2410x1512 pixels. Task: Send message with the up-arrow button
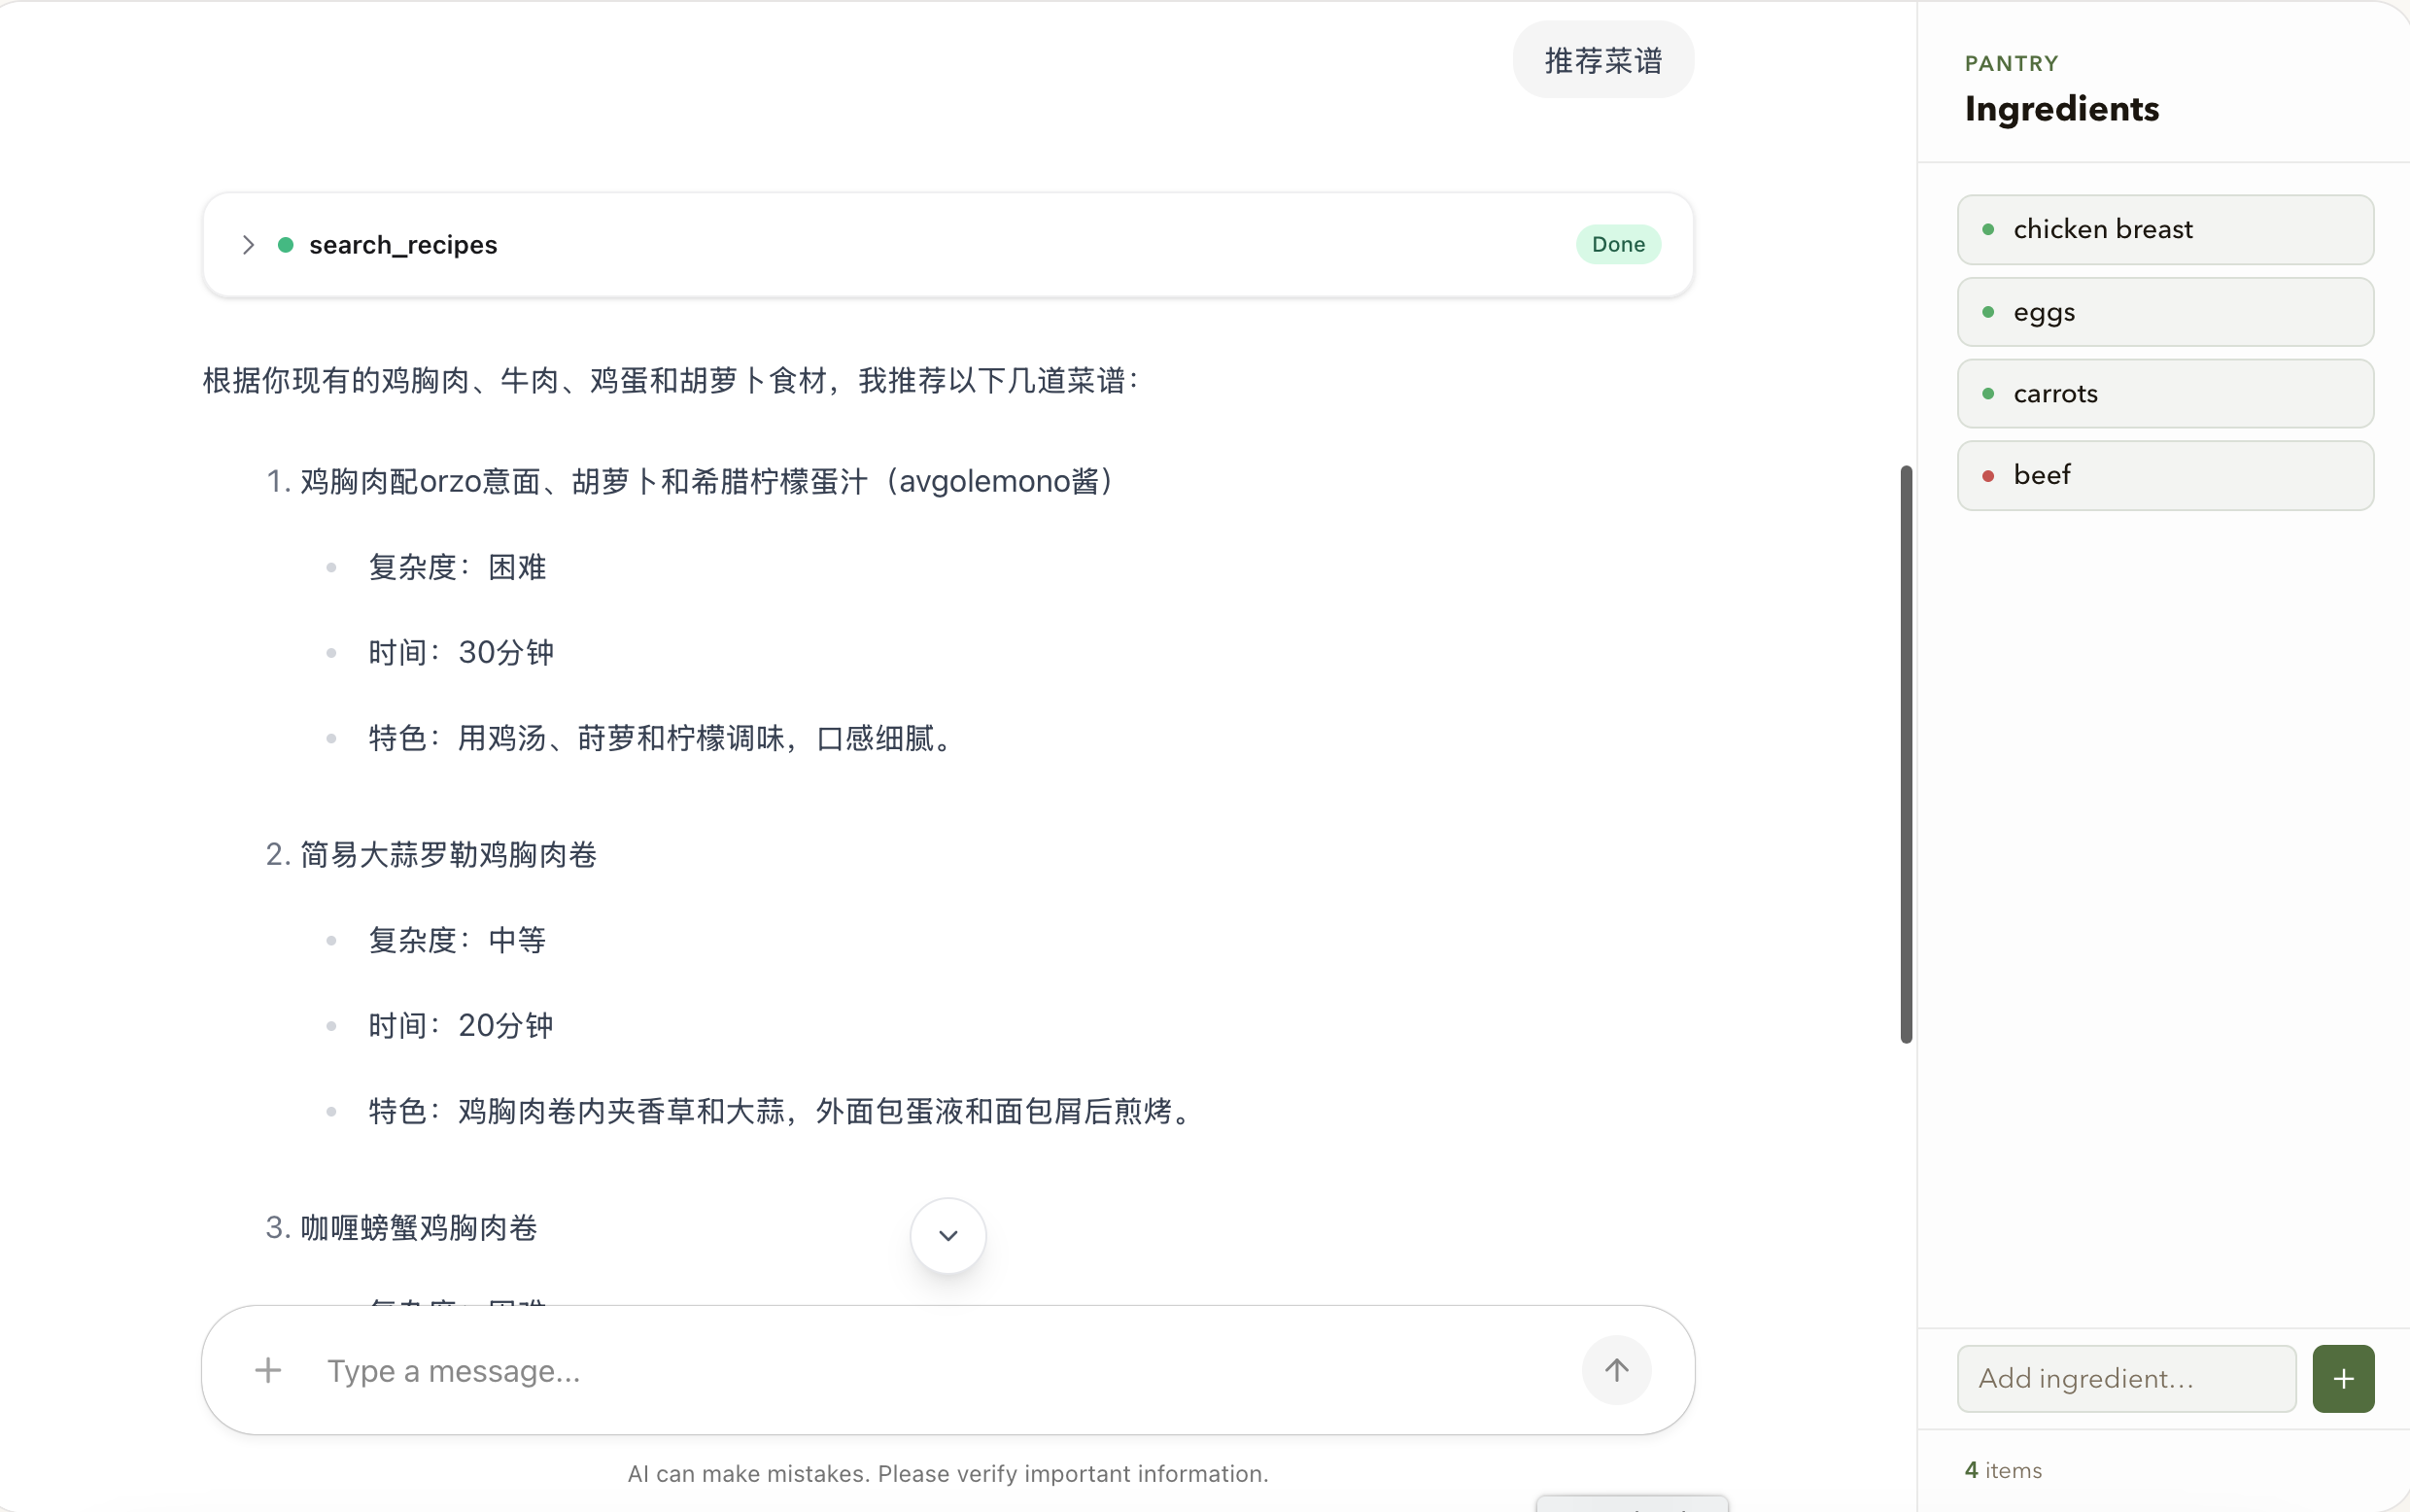[x=1616, y=1370]
